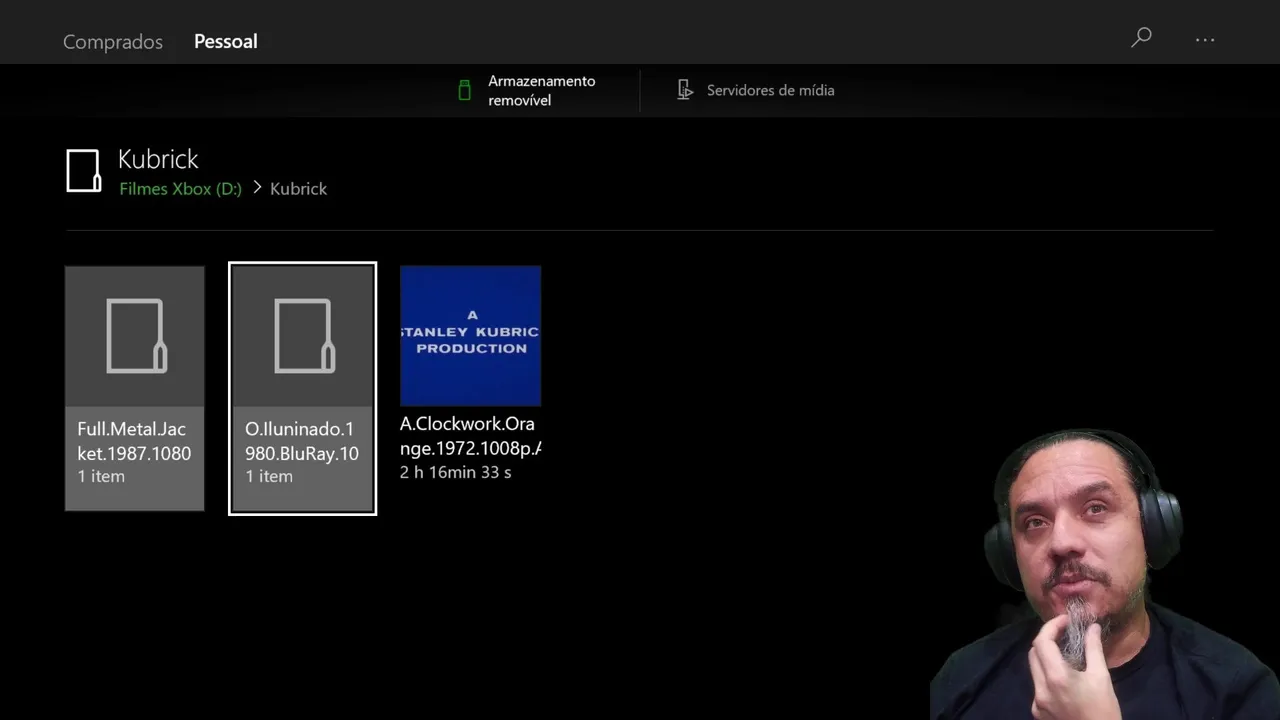Image resolution: width=1280 pixels, height=720 pixels.
Task: Click the breadcrumb chevron separator
Action: [257, 187]
